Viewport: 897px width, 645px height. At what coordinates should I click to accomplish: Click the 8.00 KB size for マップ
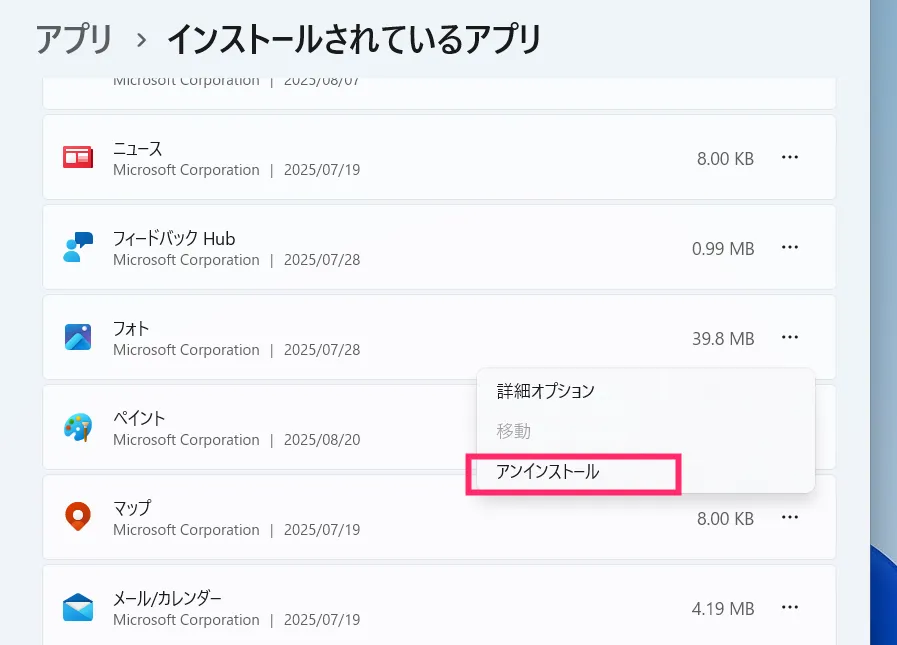(725, 519)
